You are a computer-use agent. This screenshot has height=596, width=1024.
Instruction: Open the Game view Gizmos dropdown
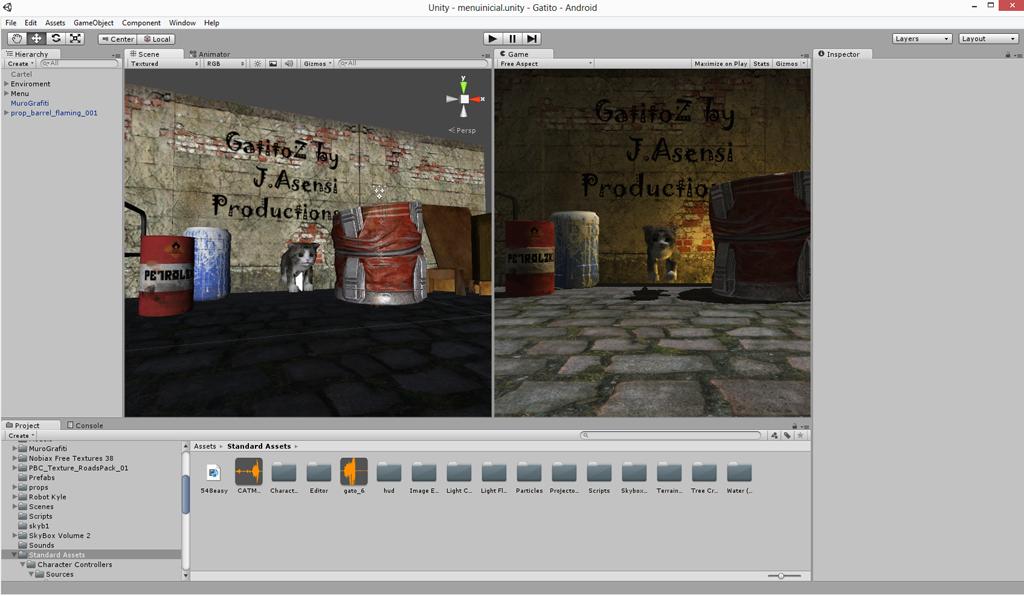click(x=790, y=63)
